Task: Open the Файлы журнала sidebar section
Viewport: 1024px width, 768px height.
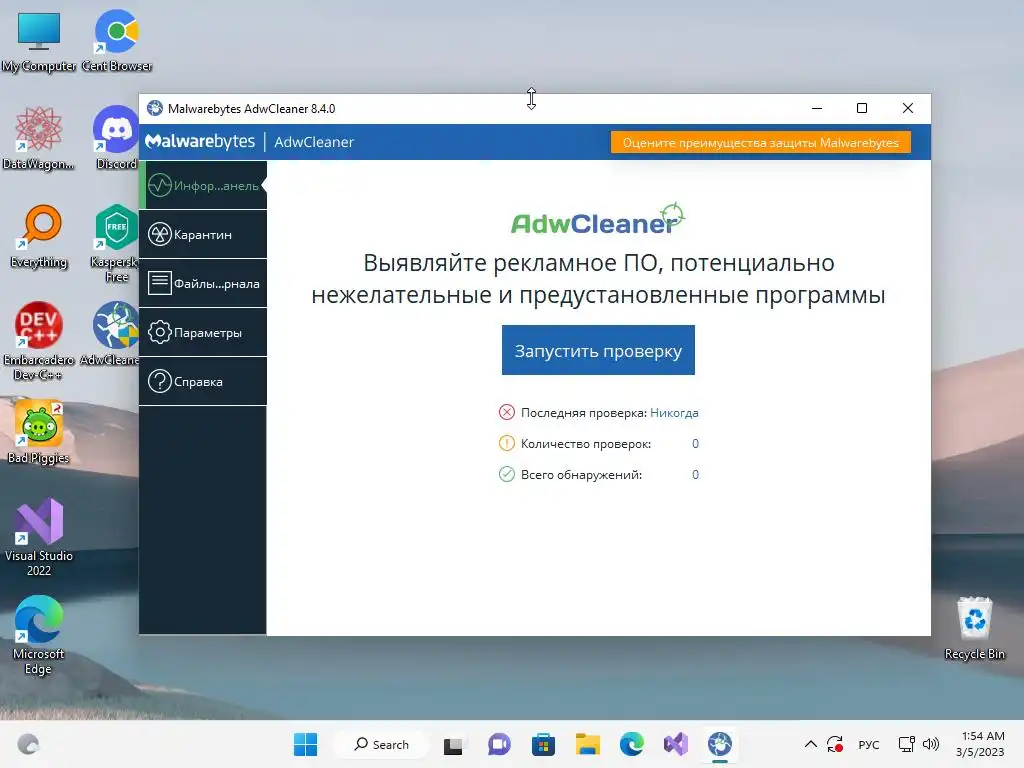Action: click(203, 283)
